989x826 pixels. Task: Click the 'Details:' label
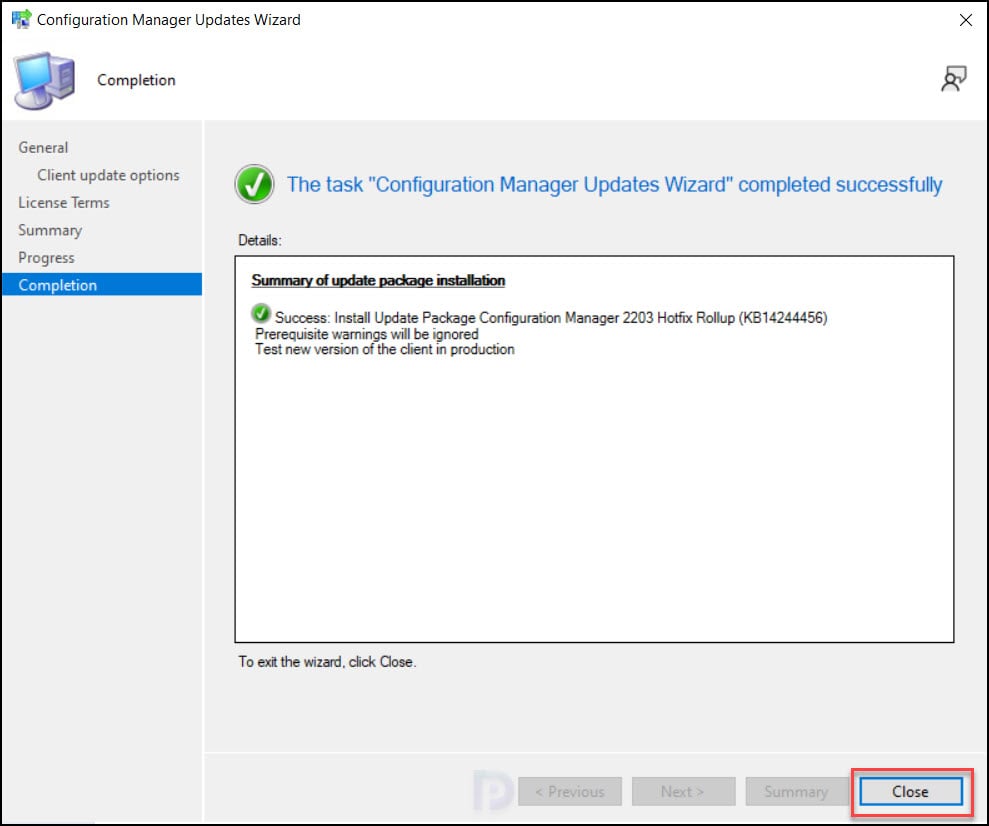coord(260,240)
